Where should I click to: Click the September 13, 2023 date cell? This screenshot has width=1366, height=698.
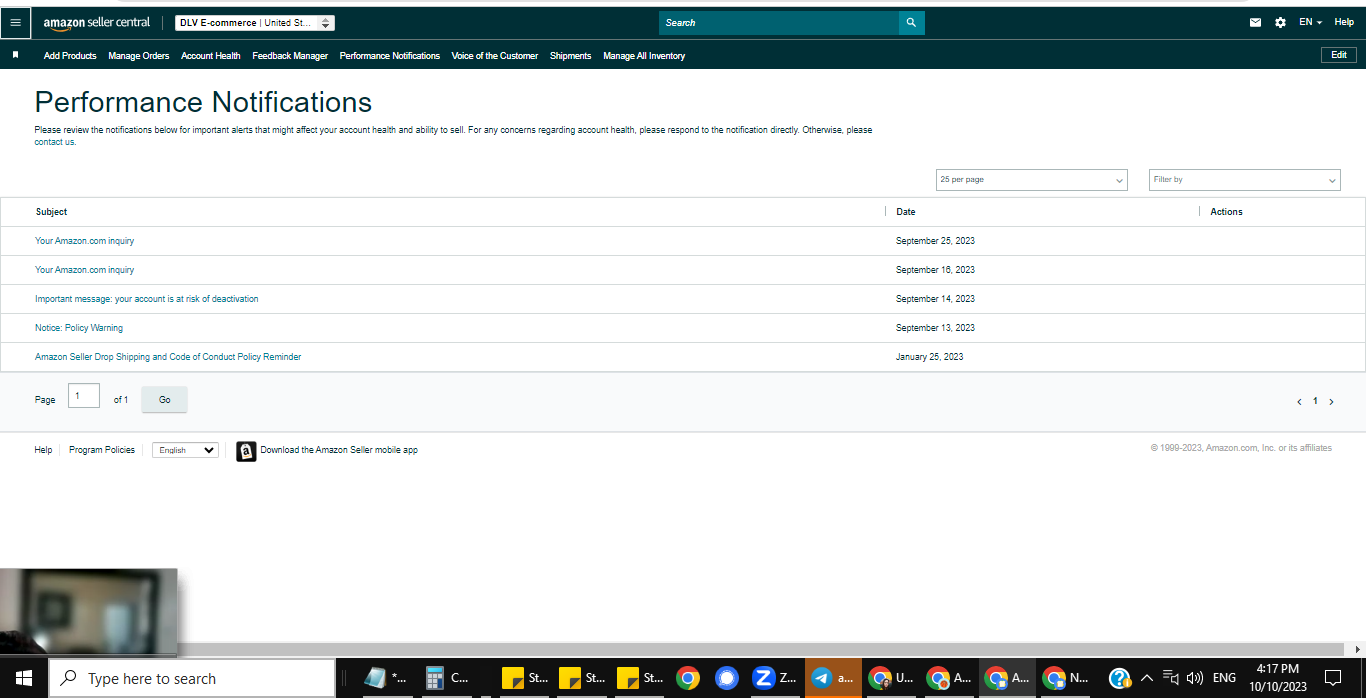tap(935, 328)
